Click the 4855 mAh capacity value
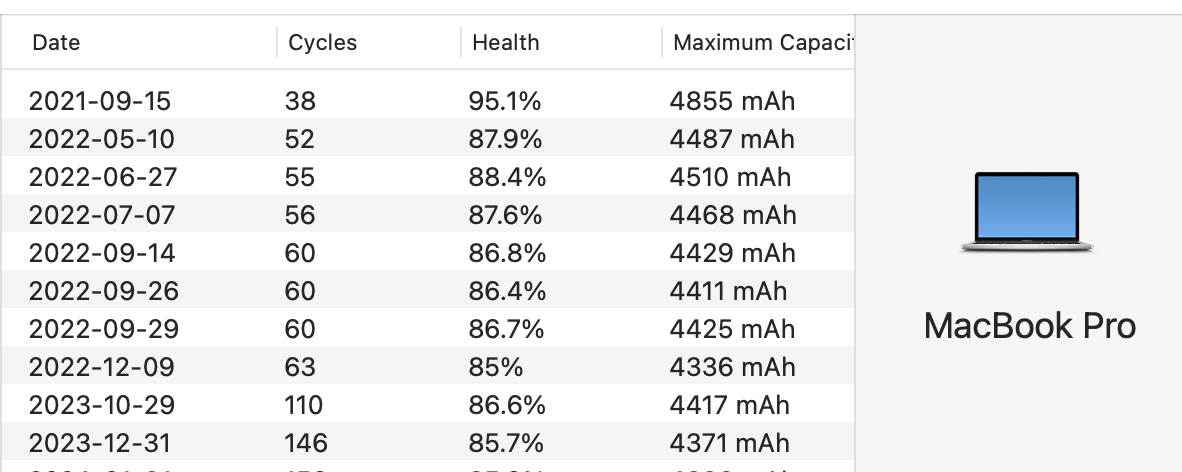 pyautogui.click(x=732, y=100)
